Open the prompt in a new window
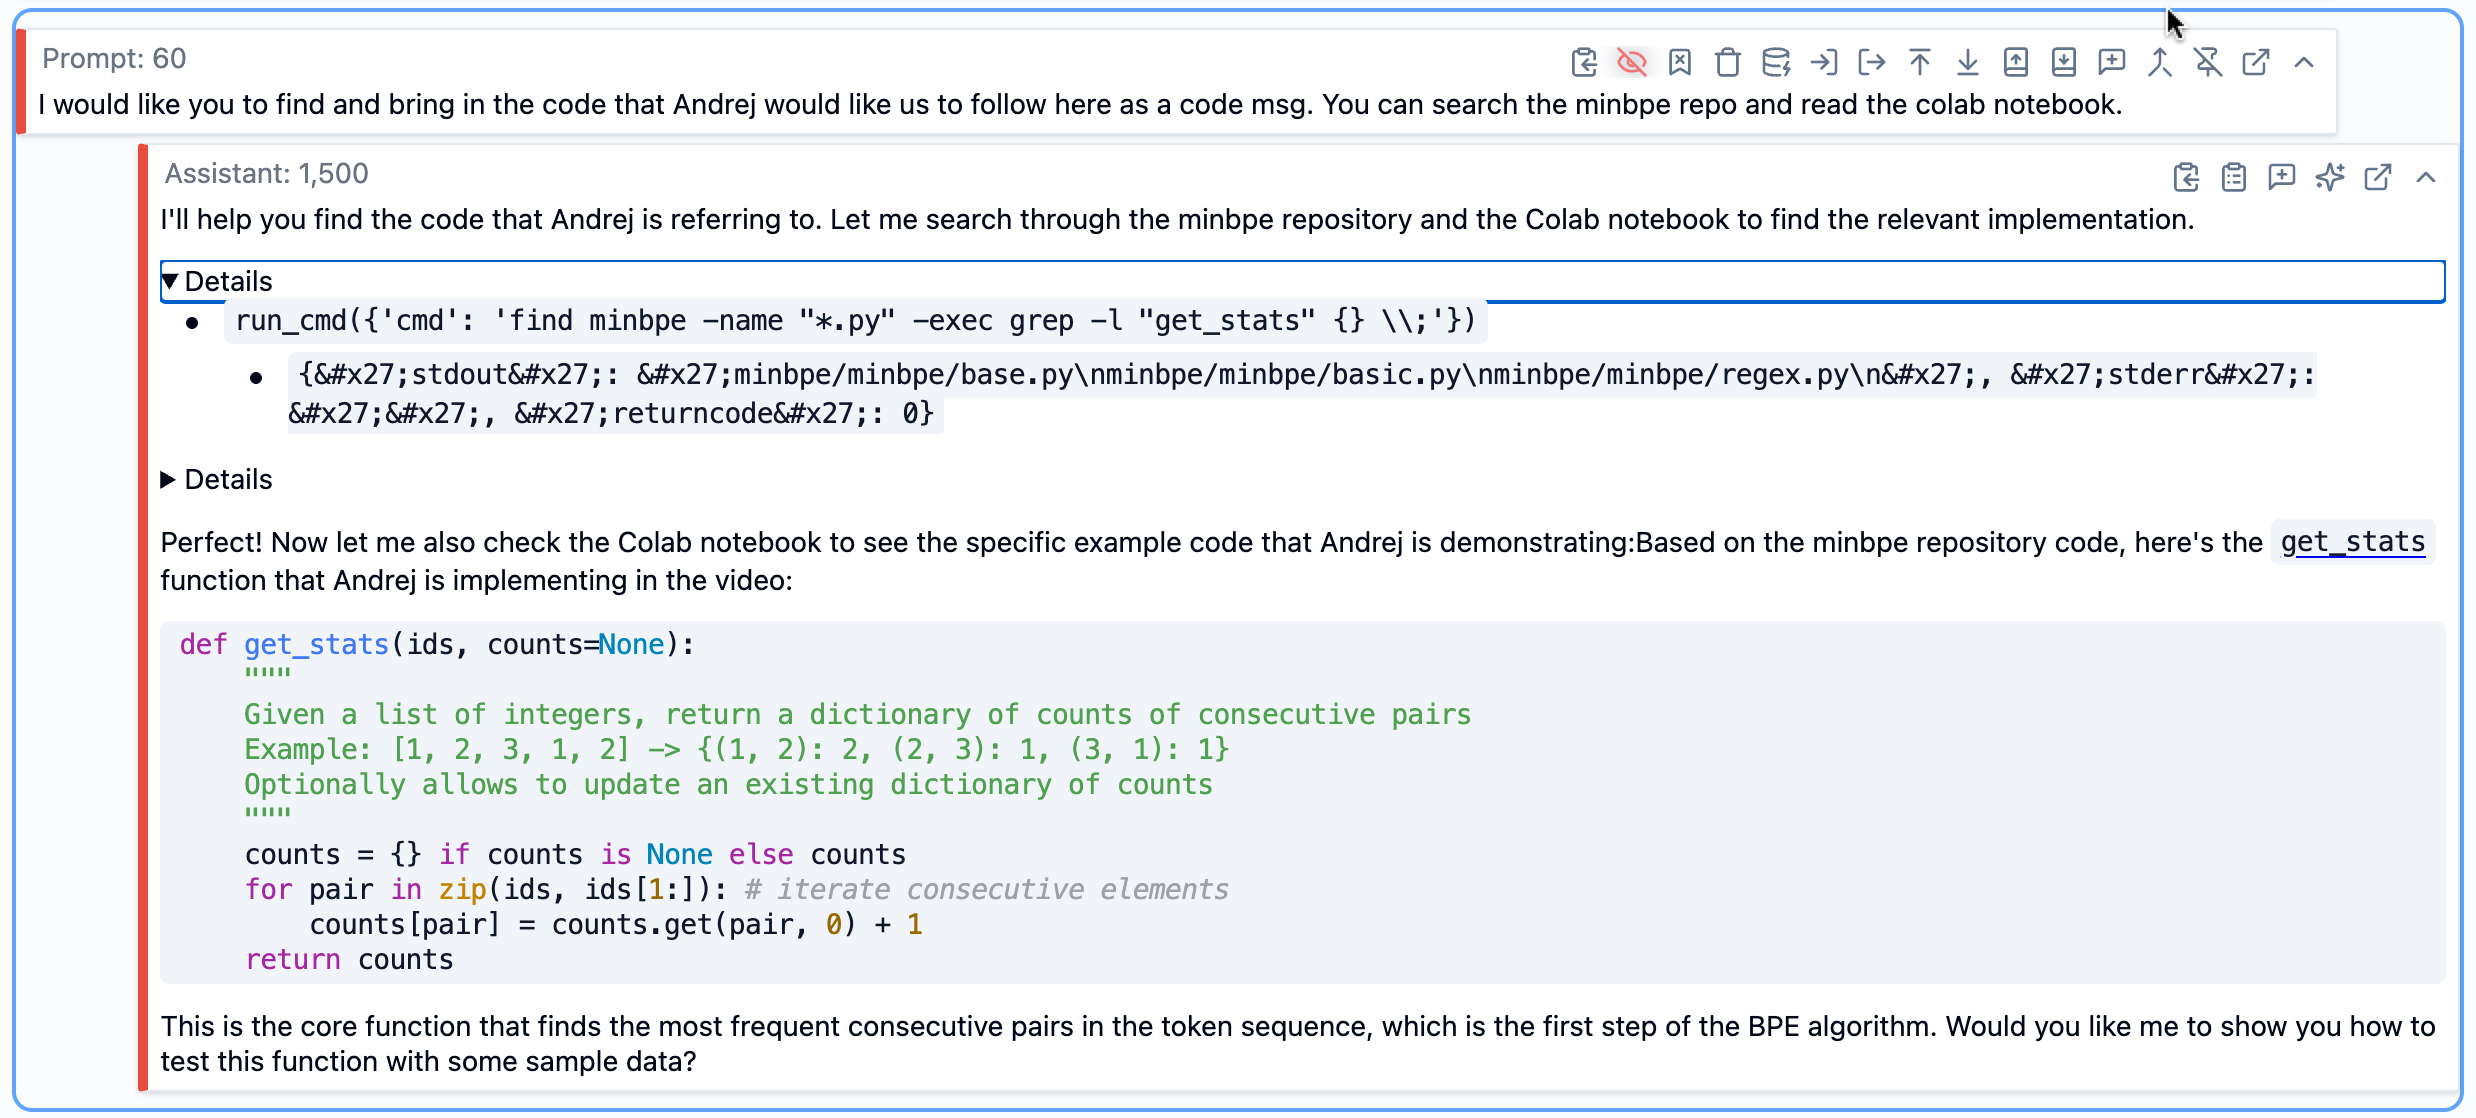Image resolution: width=2476 pixels, height=1118 pixels. tap(2255, 62)
